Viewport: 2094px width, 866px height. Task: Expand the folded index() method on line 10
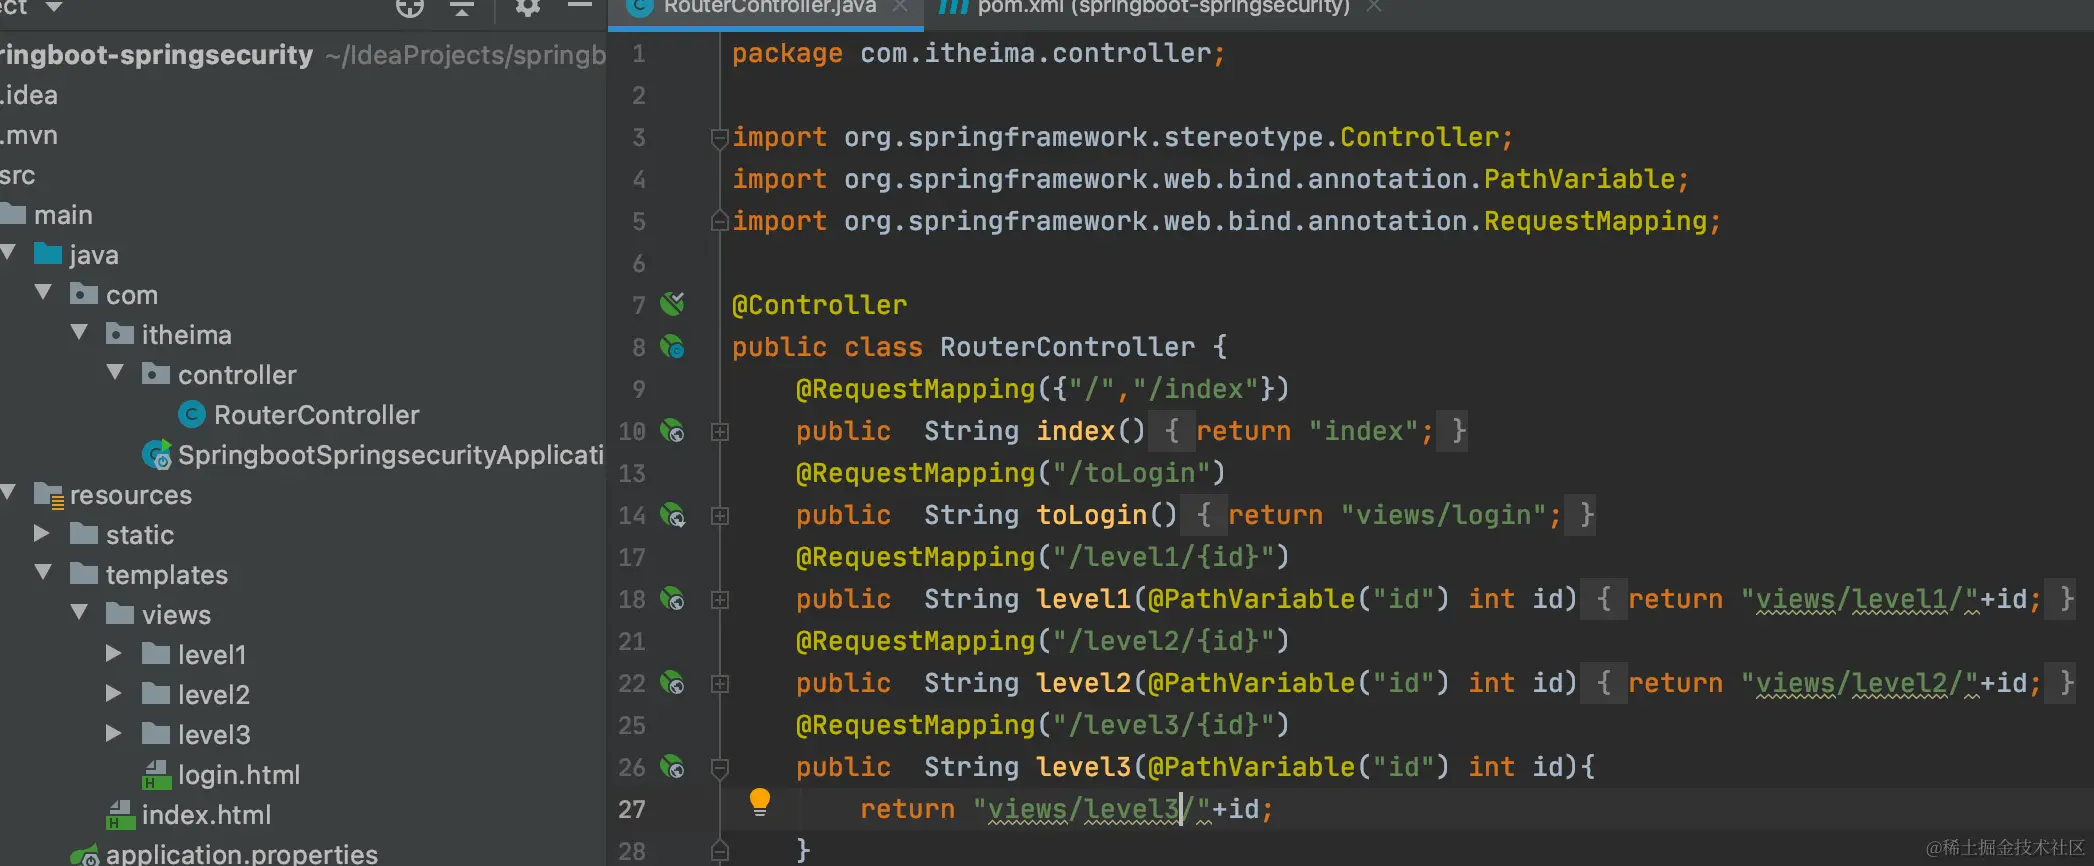click(719, 432)
